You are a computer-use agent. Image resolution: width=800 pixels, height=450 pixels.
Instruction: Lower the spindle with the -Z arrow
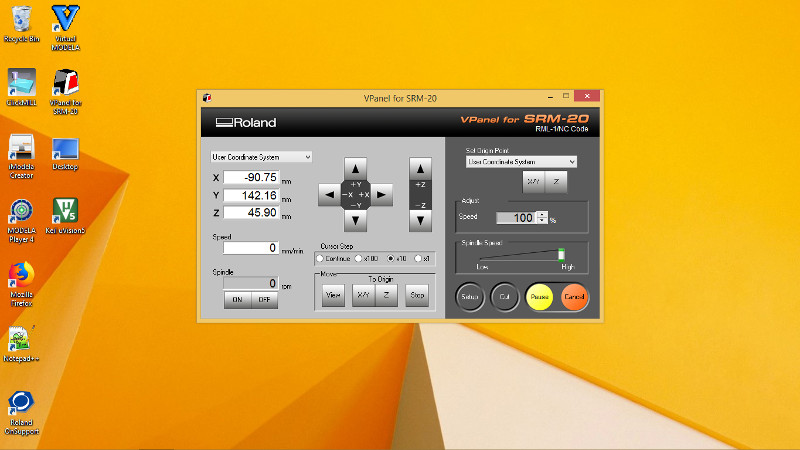tap(420, 221)
